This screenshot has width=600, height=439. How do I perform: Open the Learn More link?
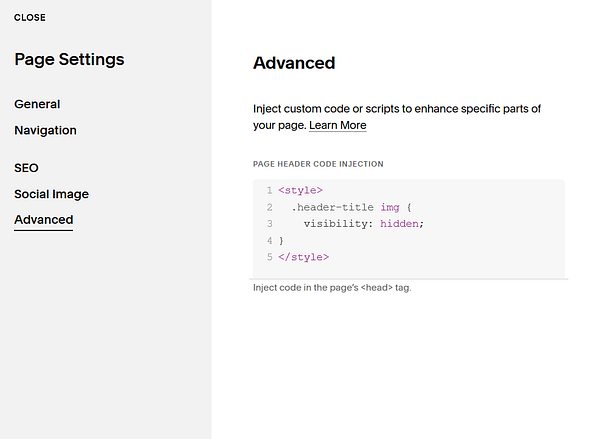pyautogui.click(x=338, y=126)
